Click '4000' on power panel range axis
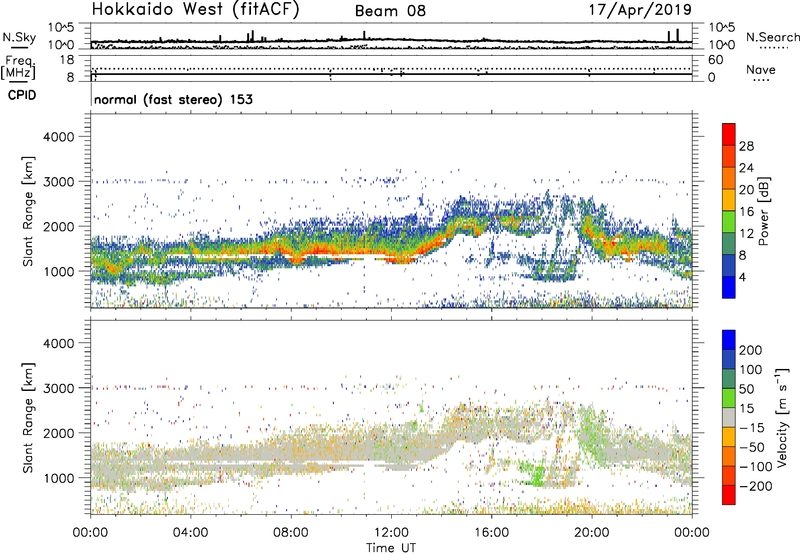Viewport: 800px width, 554px height. [58, 137]
